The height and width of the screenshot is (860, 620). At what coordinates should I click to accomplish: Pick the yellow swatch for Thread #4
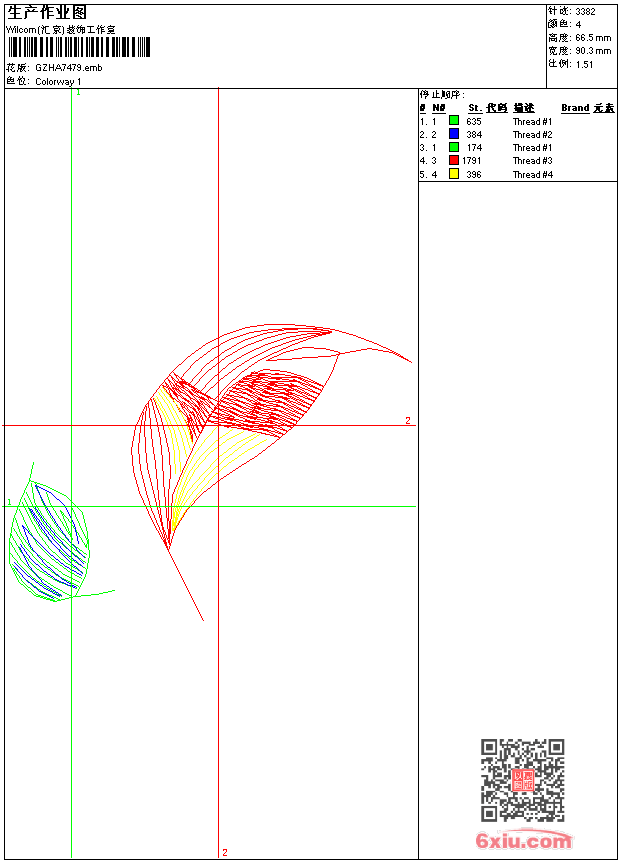(x=453, y=174)
